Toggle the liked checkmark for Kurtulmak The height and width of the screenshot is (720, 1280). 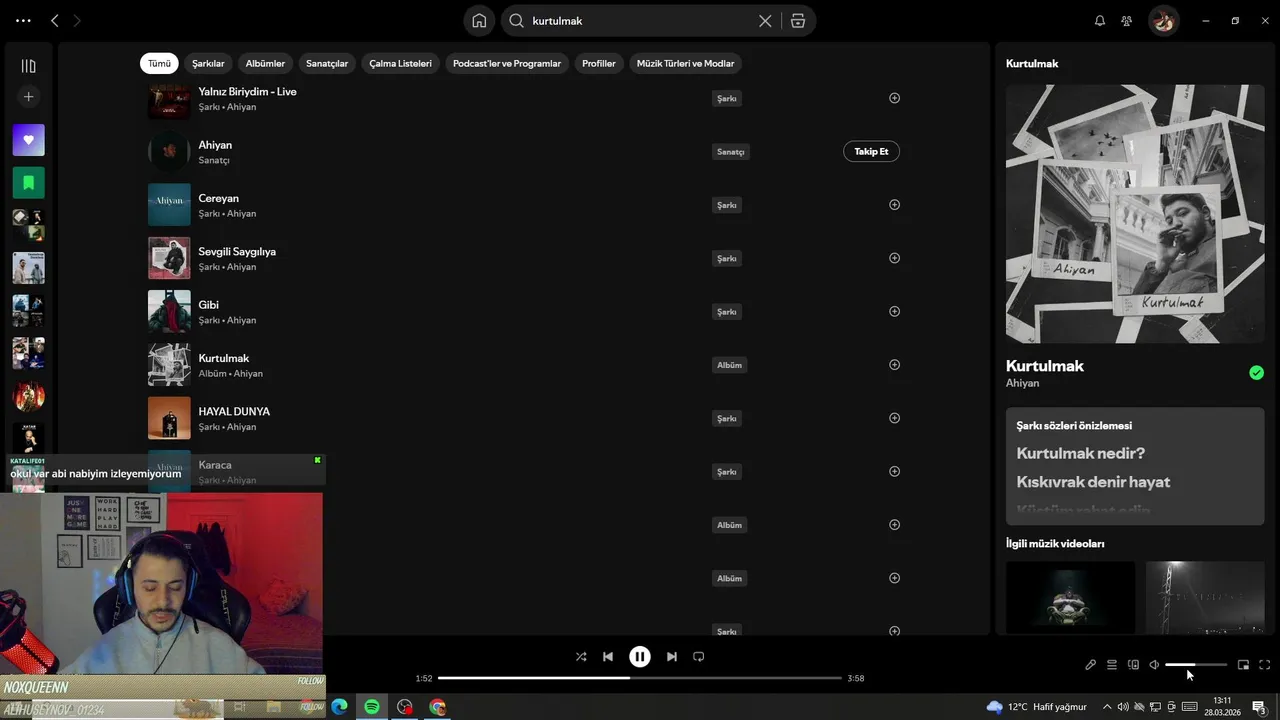point(1256,373)
